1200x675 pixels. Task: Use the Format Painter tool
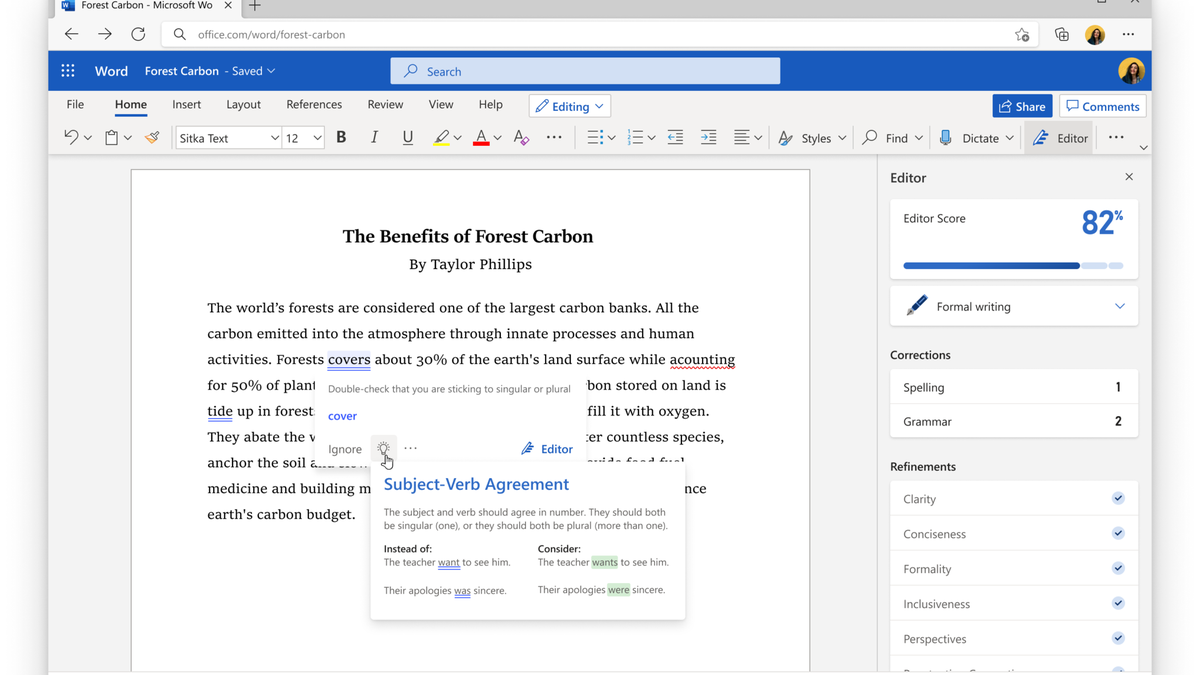[152, 137]
